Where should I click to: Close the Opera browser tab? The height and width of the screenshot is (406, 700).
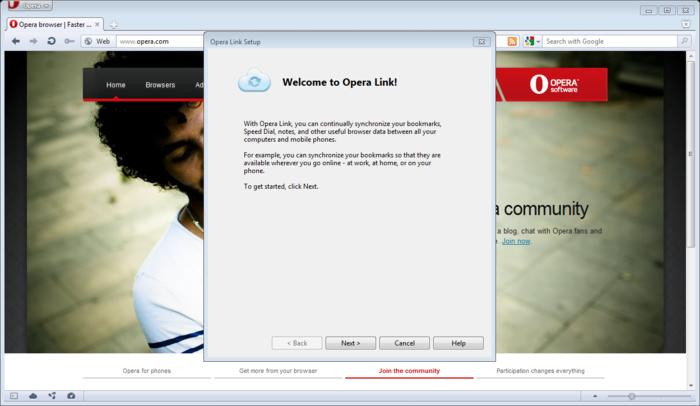97,24
